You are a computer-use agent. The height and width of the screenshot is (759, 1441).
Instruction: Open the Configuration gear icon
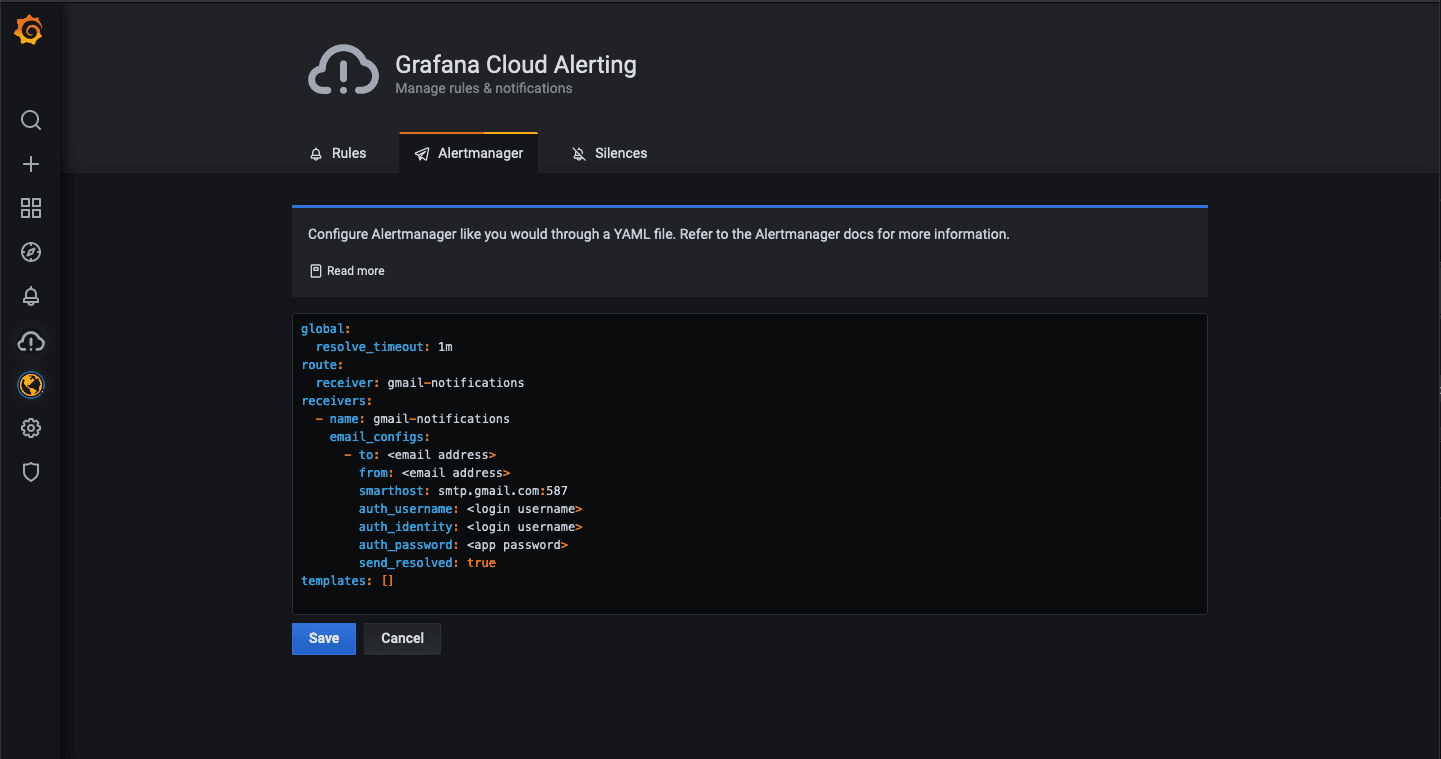tap(31, 428)
